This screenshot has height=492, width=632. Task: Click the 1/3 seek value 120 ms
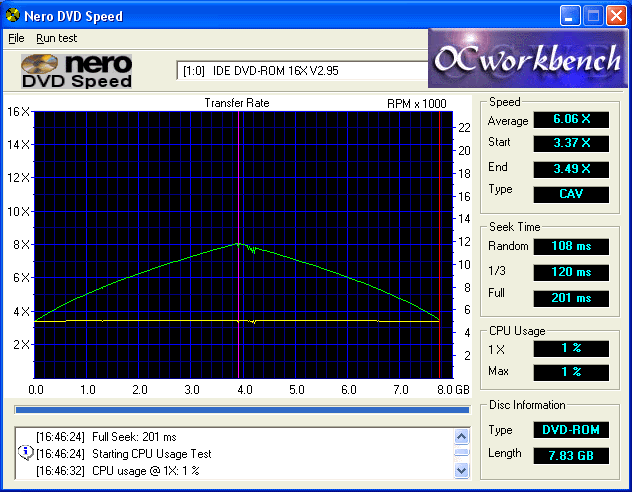click(x=571, y=272)
